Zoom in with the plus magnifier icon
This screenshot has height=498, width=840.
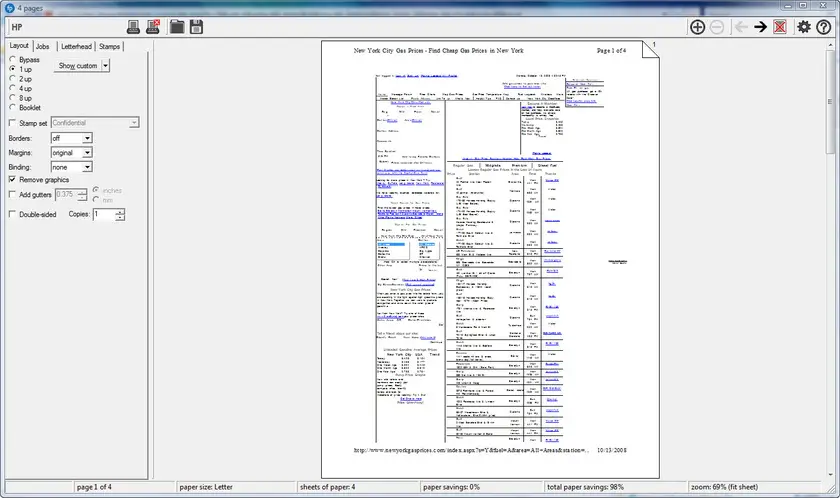[698, 27]
